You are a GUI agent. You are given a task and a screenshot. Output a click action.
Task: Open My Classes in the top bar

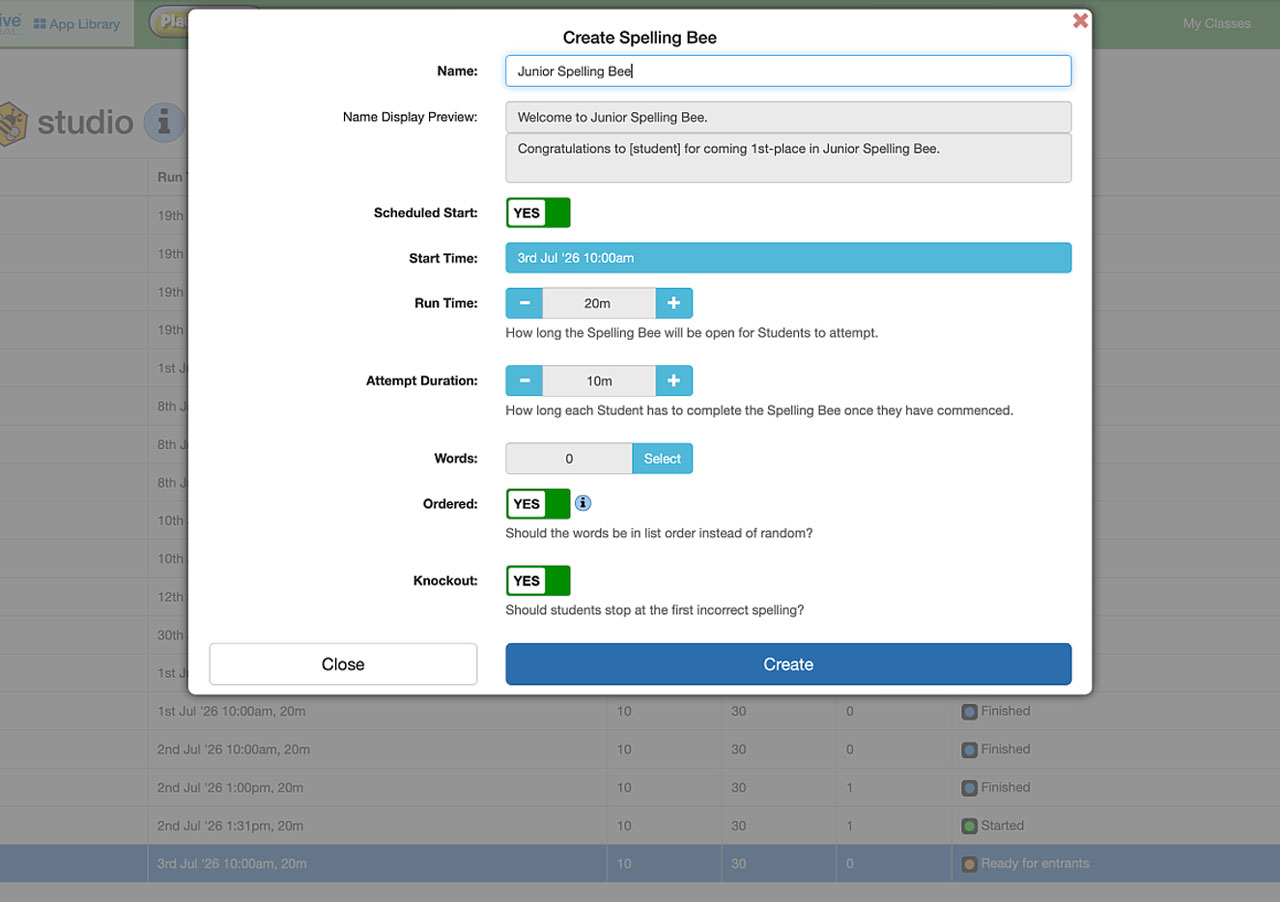pyautogui.click(x=1217, y=23)
